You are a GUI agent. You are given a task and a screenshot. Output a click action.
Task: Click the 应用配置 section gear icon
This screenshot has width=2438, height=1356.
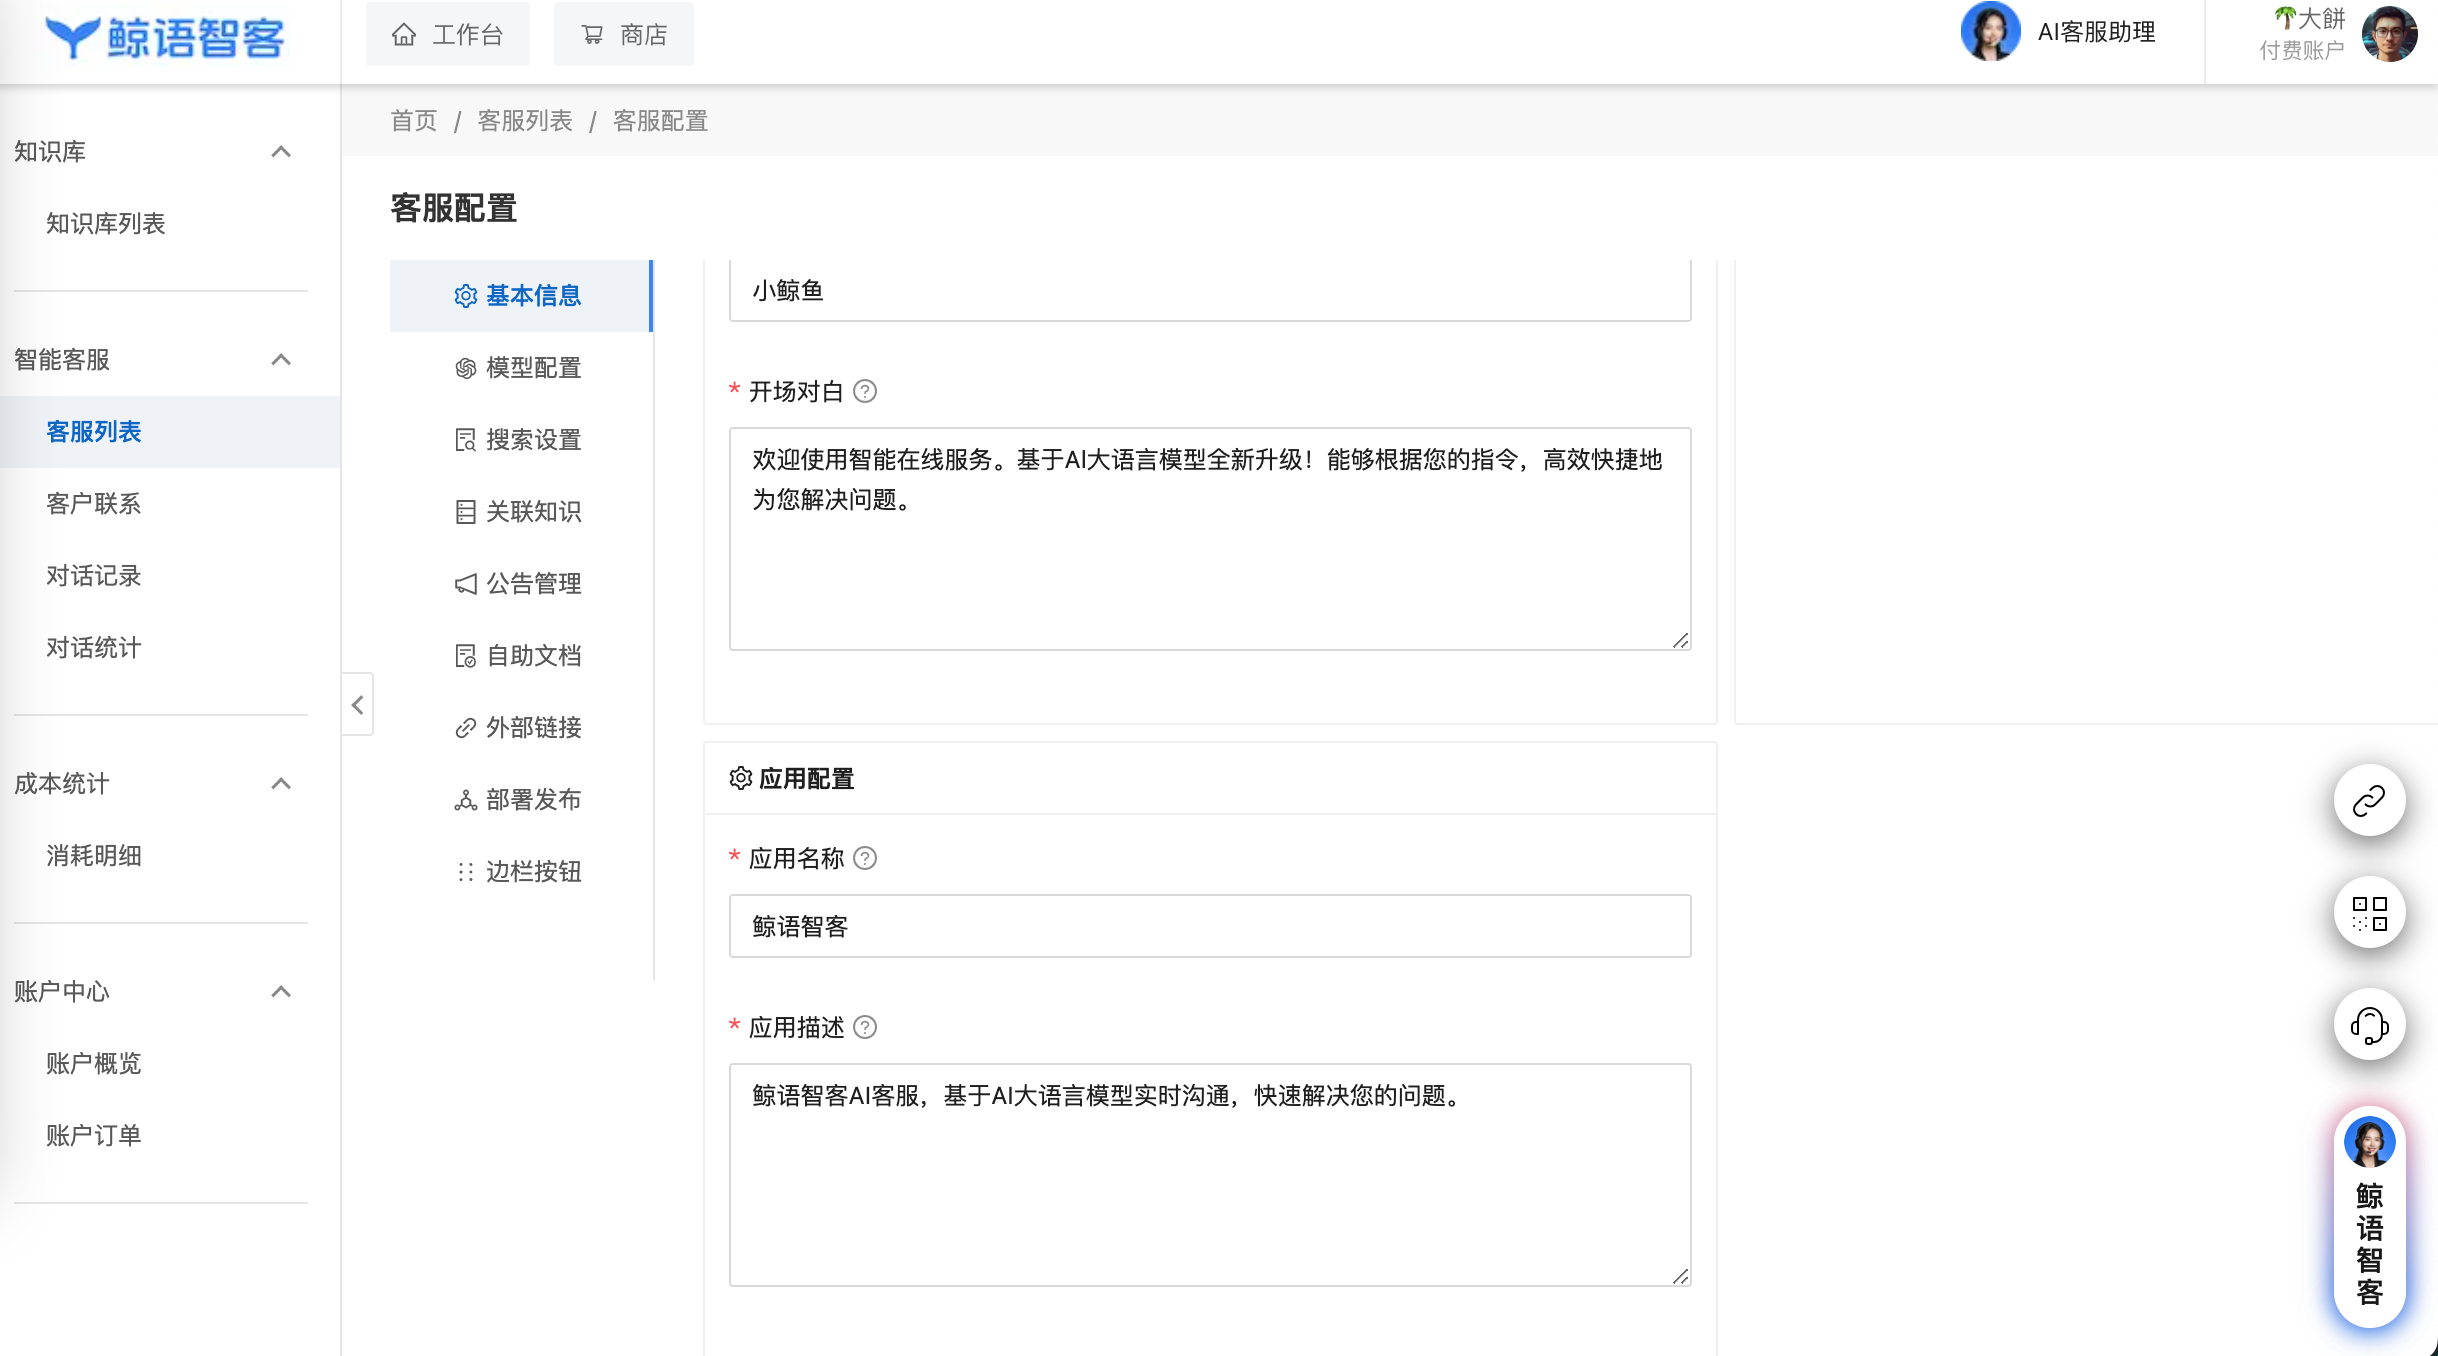coord(740,778)
